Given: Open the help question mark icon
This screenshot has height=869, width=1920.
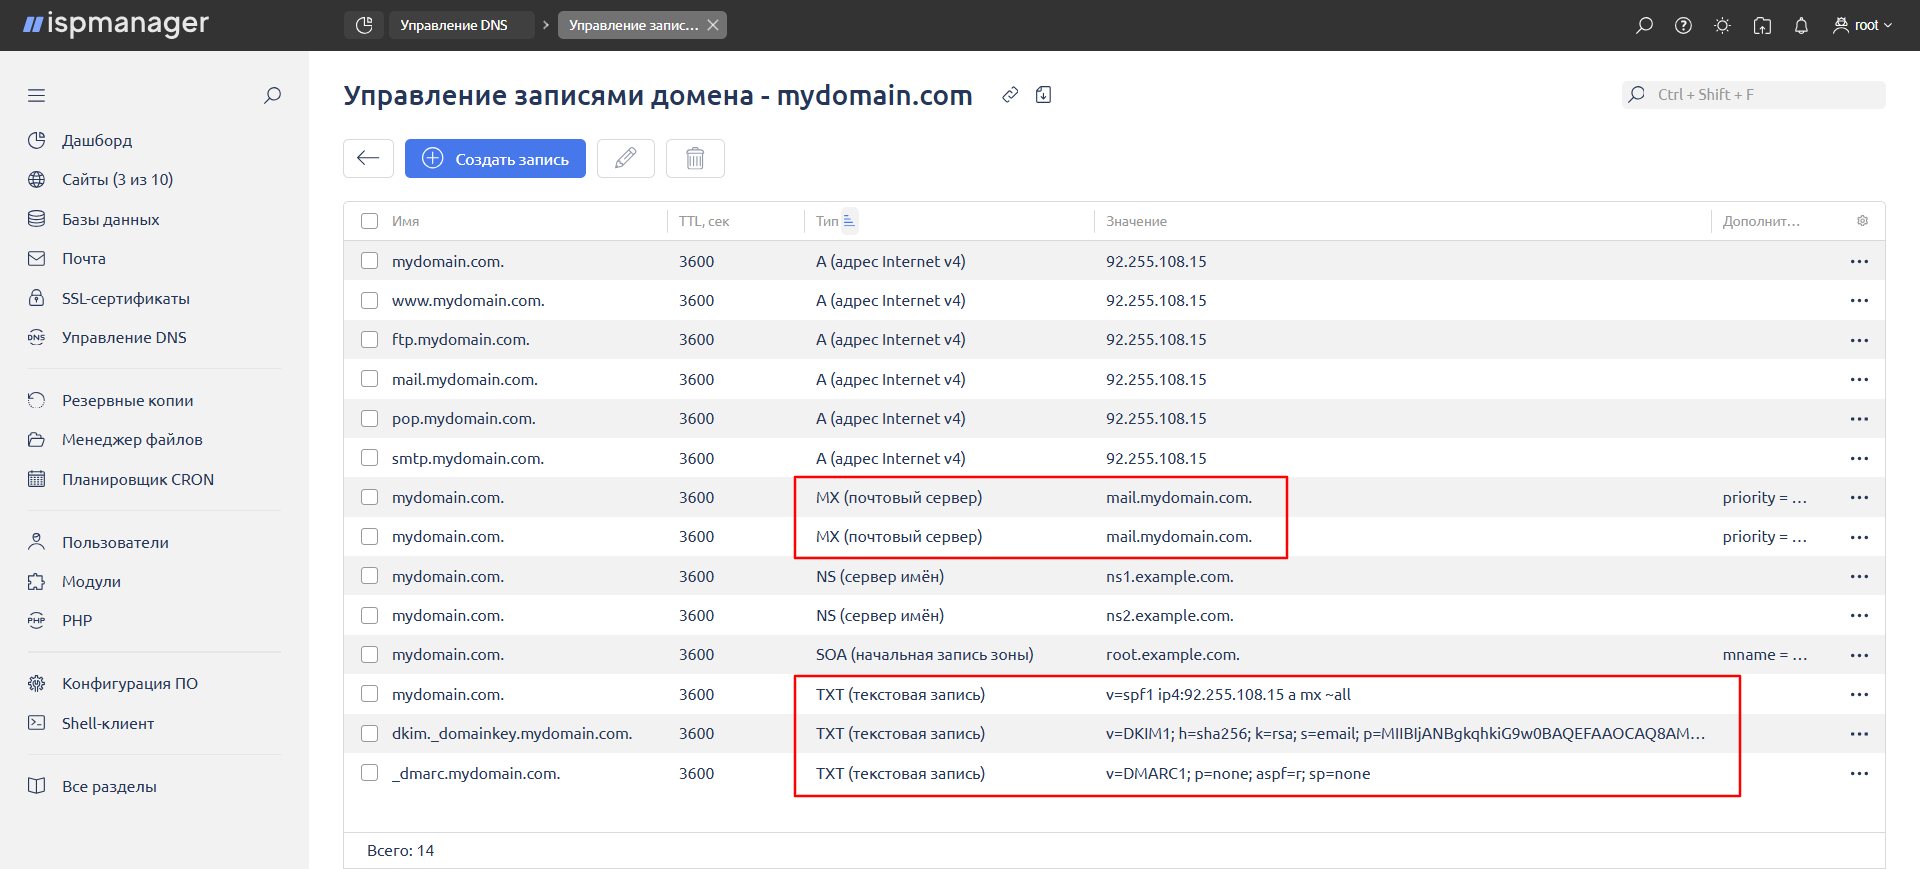Looking at the screenshot, I should 1683,25.
